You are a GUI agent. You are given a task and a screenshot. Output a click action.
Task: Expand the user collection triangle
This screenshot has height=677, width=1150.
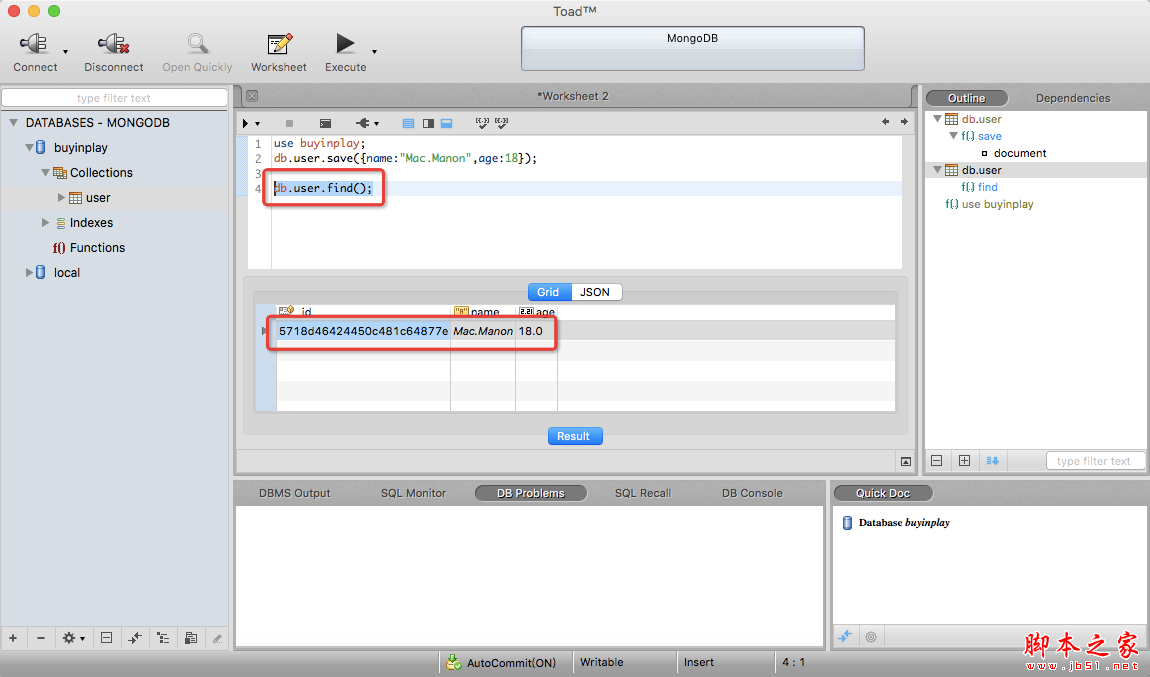point(62,197)
